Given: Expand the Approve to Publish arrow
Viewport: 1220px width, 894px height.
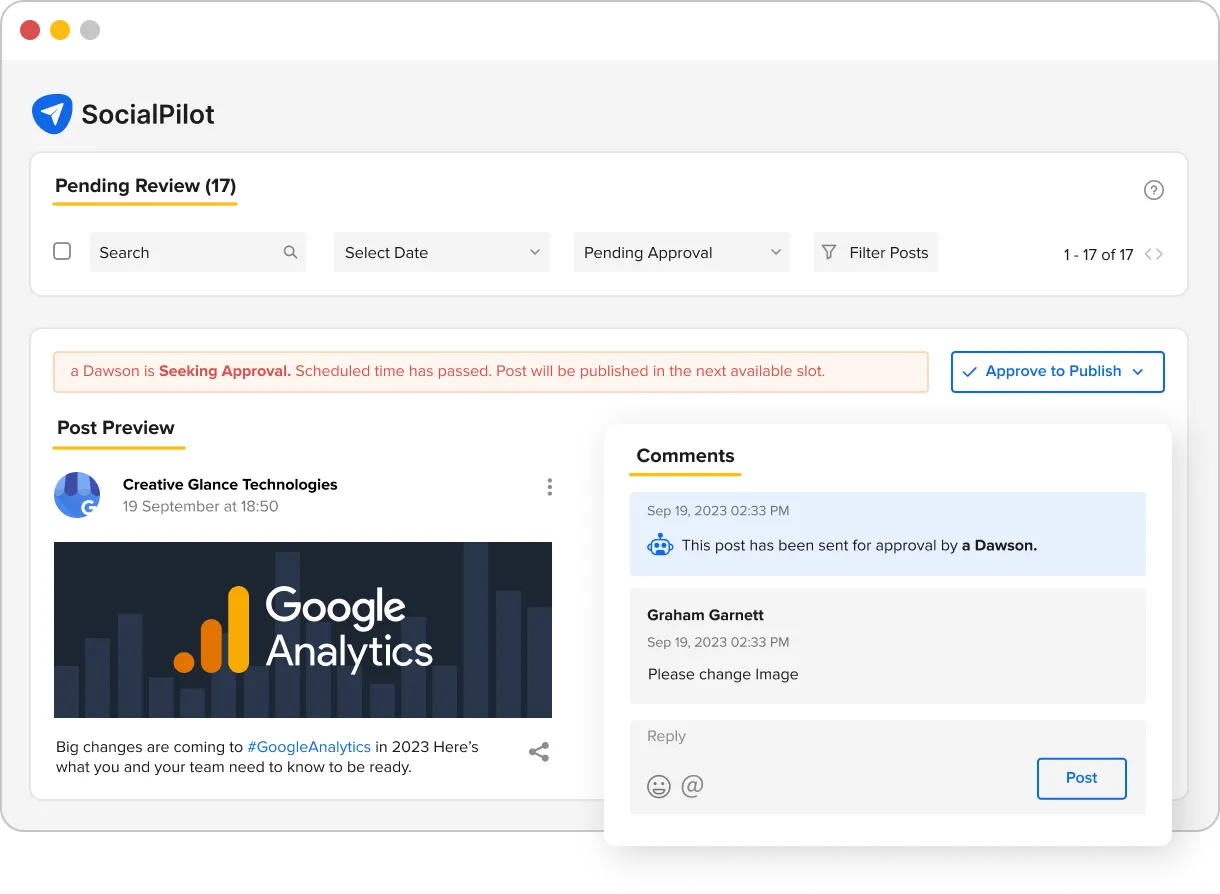Looking at the screenshot, I should click(x=1137, y=372).
